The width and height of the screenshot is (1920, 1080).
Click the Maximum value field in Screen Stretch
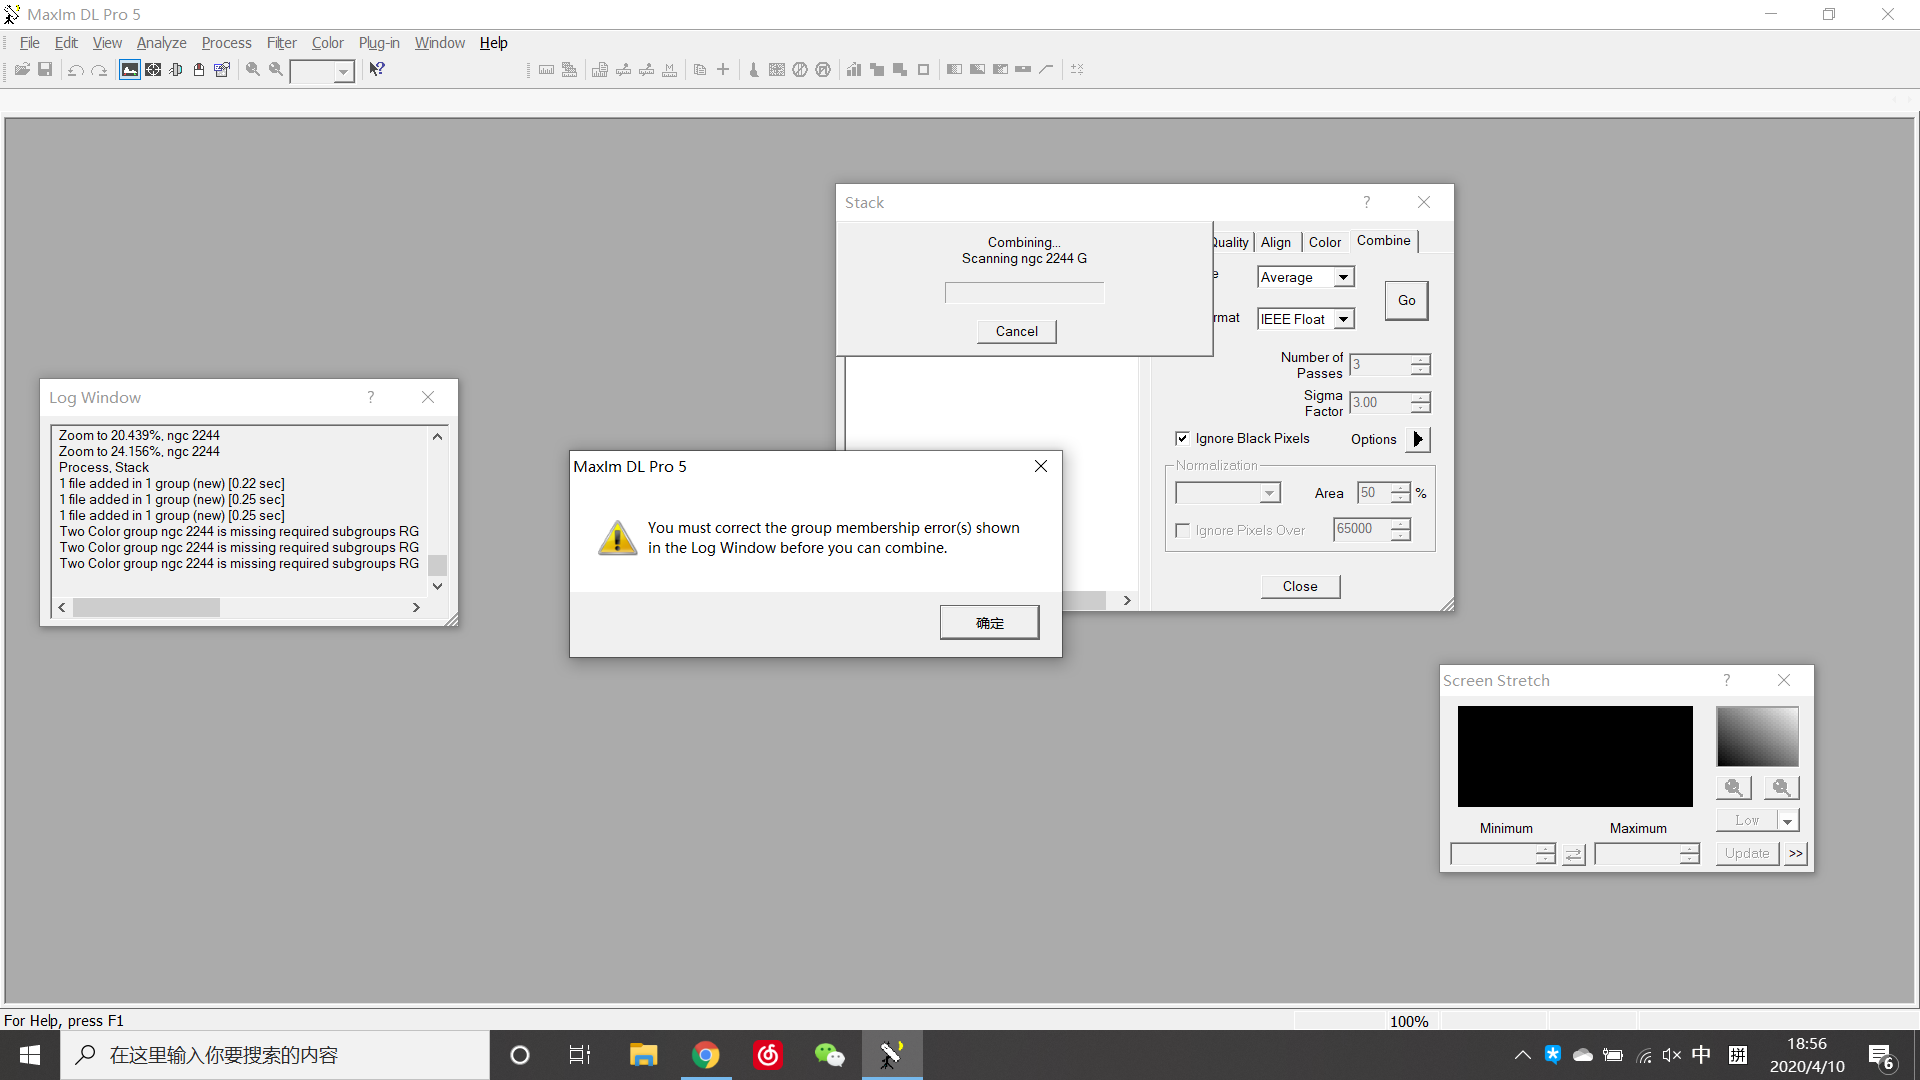[1637, 854]
